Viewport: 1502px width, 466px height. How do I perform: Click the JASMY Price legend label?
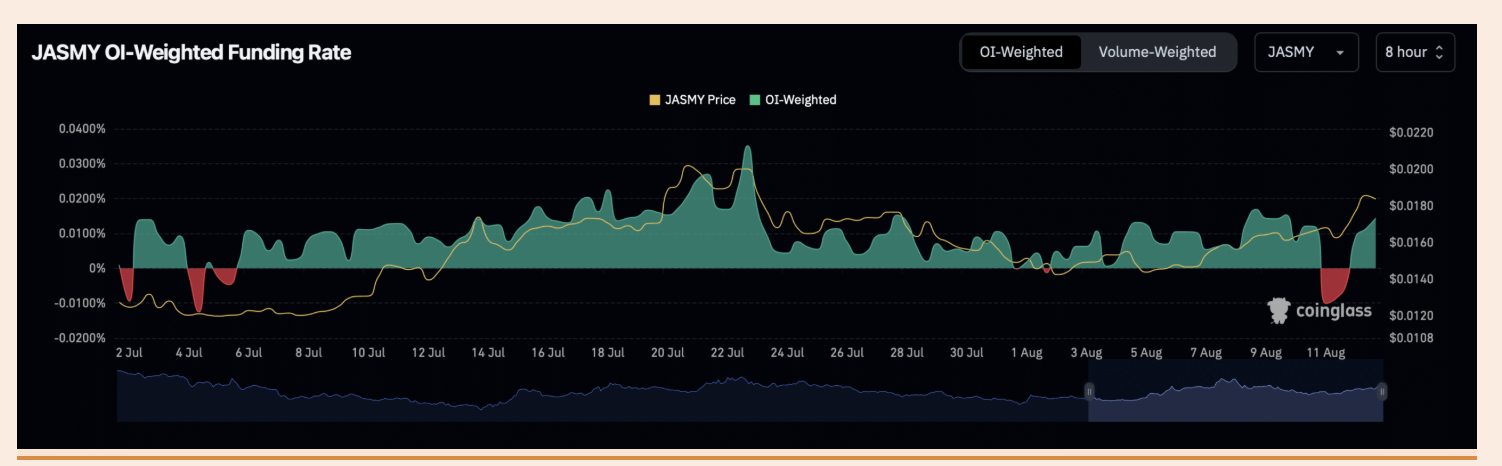tap(700, 100)
